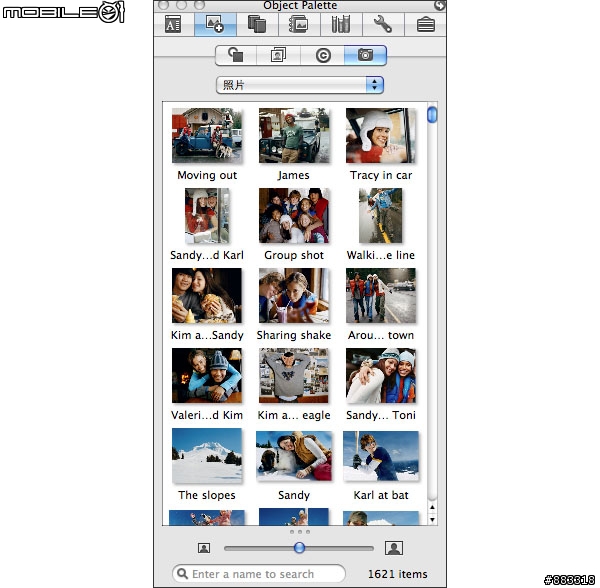Select the Karl at bat photo

coord(381,456)
